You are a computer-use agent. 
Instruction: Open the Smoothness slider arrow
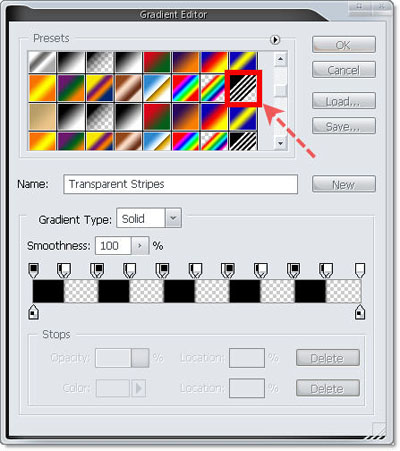coord(140,246)
